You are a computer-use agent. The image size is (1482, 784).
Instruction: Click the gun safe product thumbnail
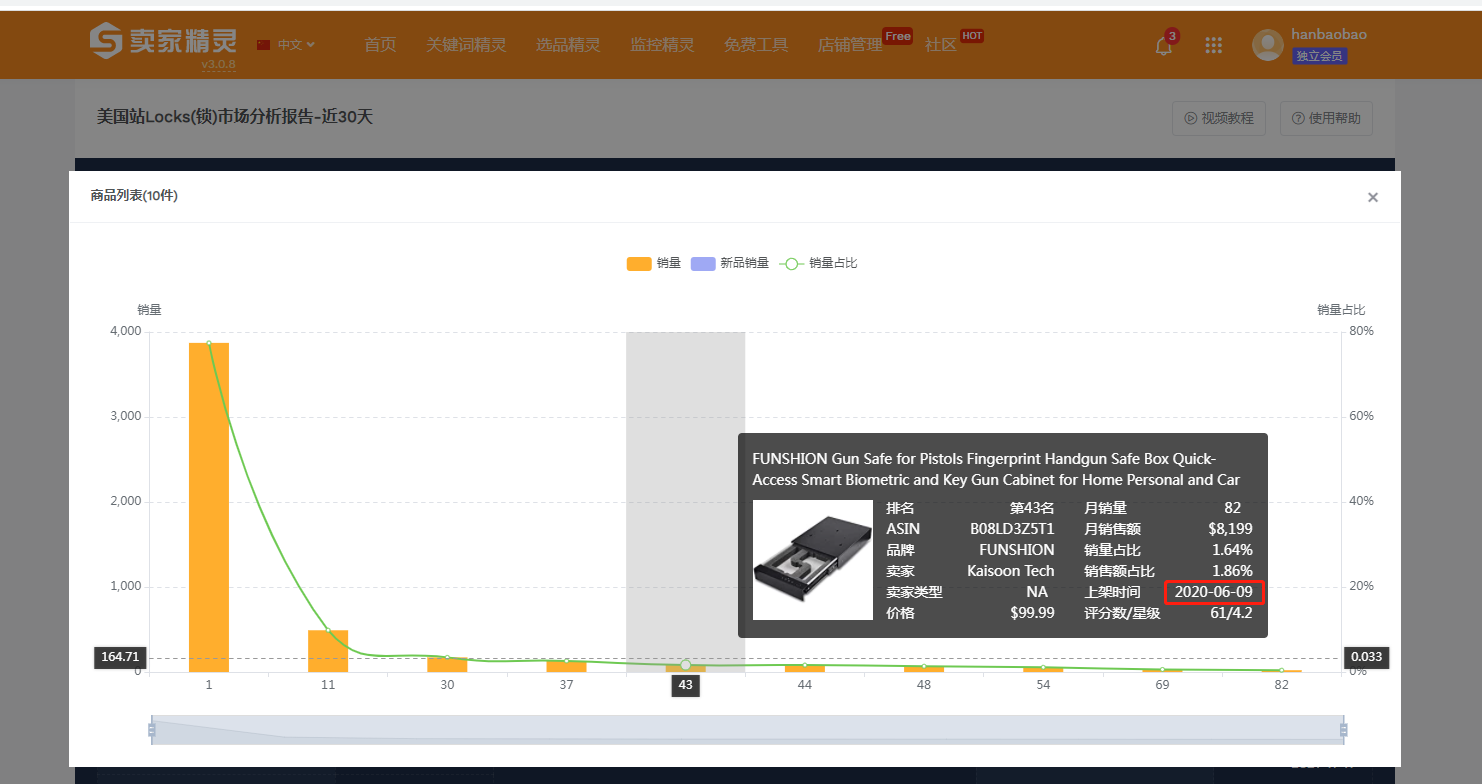pyautogui.click(x=812, y=560)
